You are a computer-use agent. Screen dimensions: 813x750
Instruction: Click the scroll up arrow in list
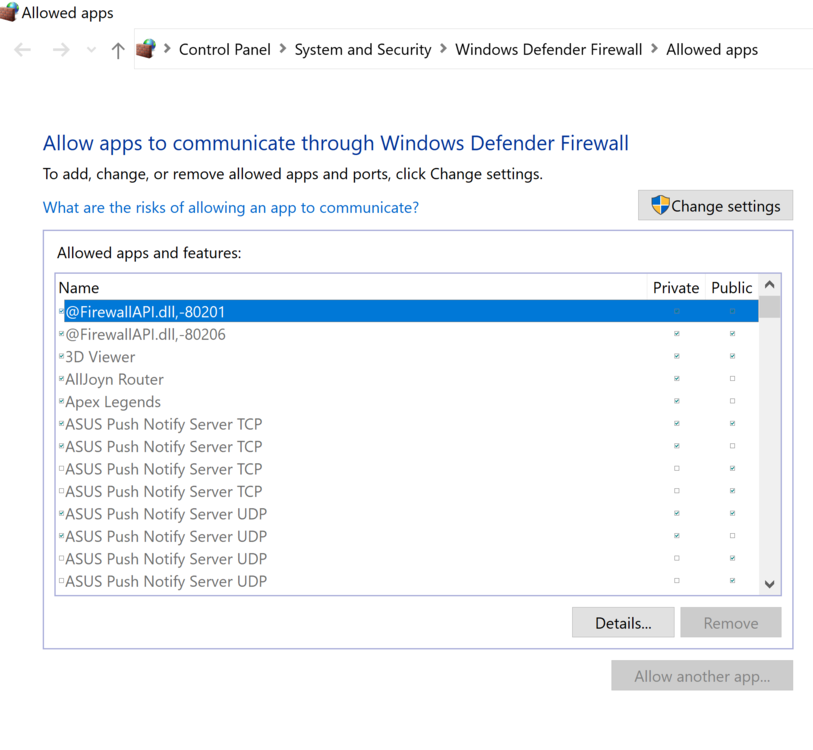click(769, 286)
